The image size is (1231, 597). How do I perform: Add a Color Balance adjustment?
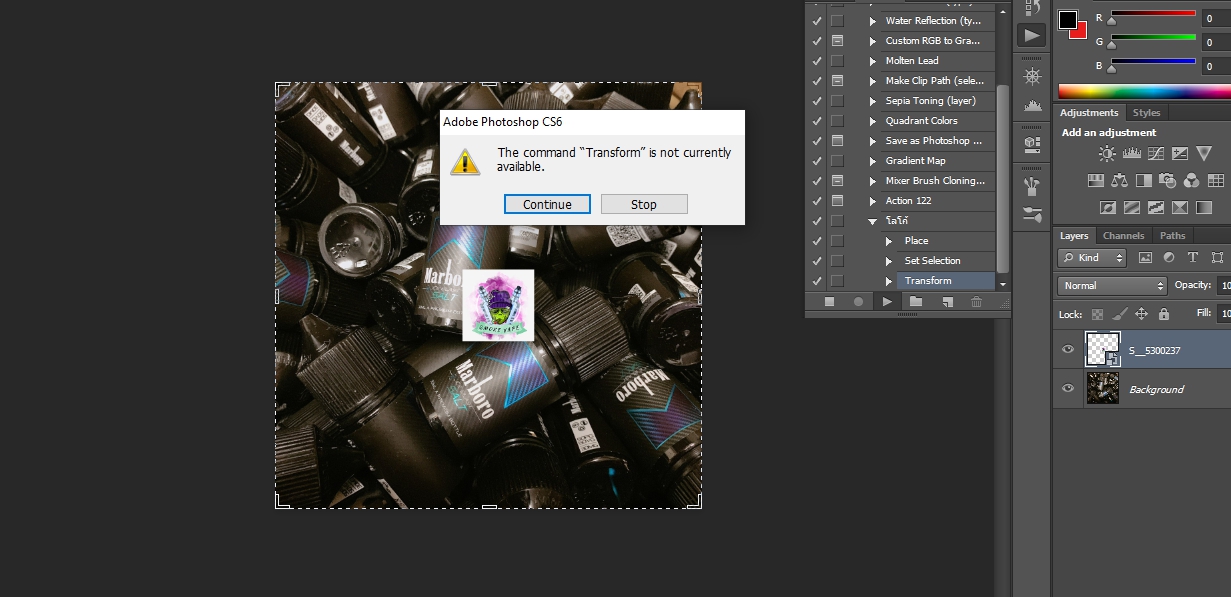[1119, 181]
